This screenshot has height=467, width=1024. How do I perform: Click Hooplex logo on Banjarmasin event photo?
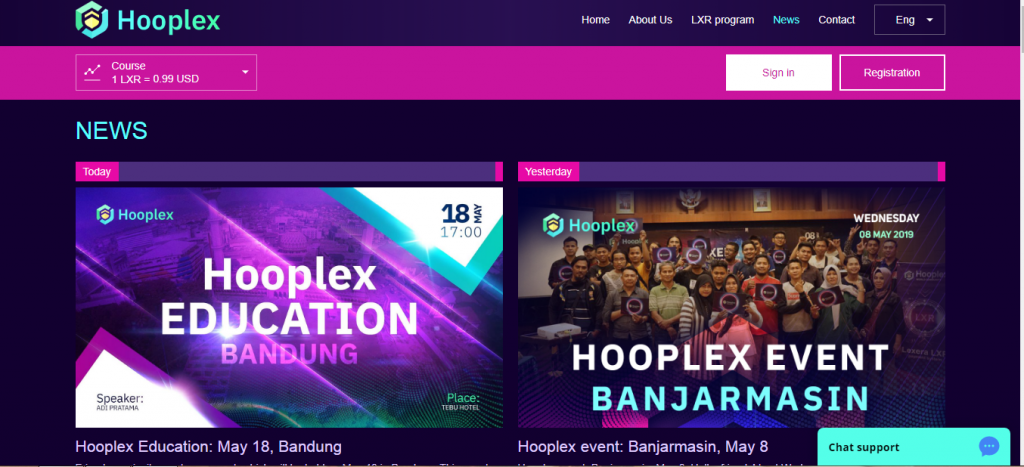589,225
